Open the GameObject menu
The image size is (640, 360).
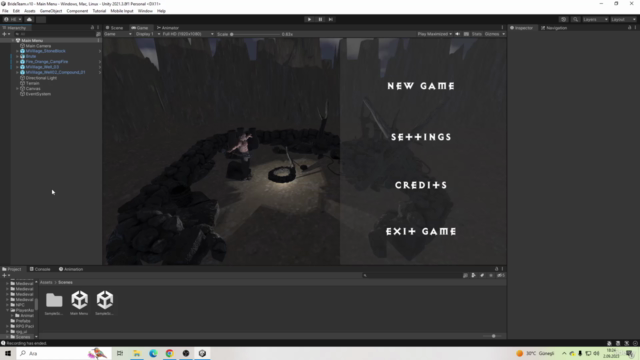51,11
